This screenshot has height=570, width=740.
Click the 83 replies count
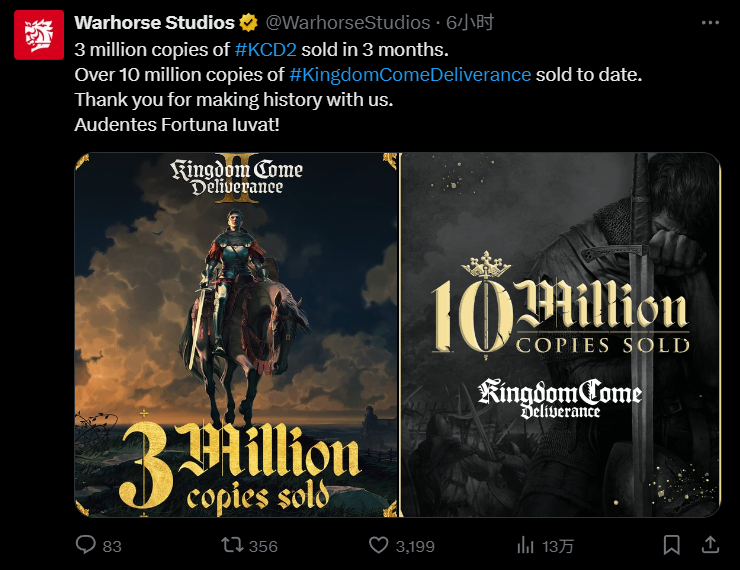coord(112,546)
